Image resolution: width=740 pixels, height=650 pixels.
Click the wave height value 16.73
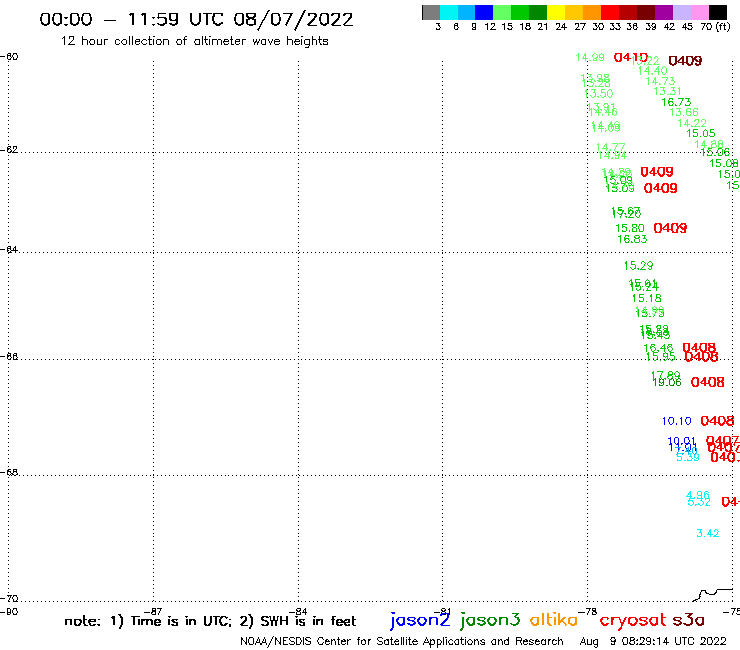pyautogui.click(x=676, y=102)
